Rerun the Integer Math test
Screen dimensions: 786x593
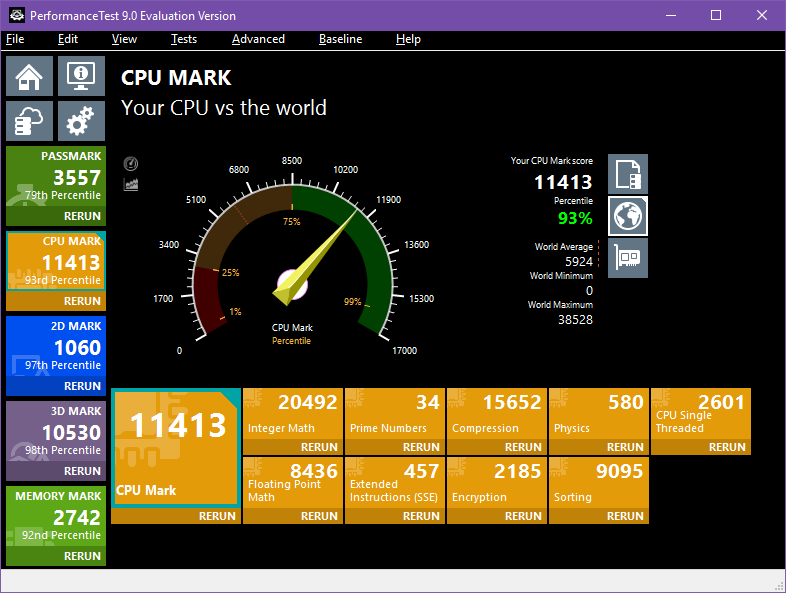point(293,447)
